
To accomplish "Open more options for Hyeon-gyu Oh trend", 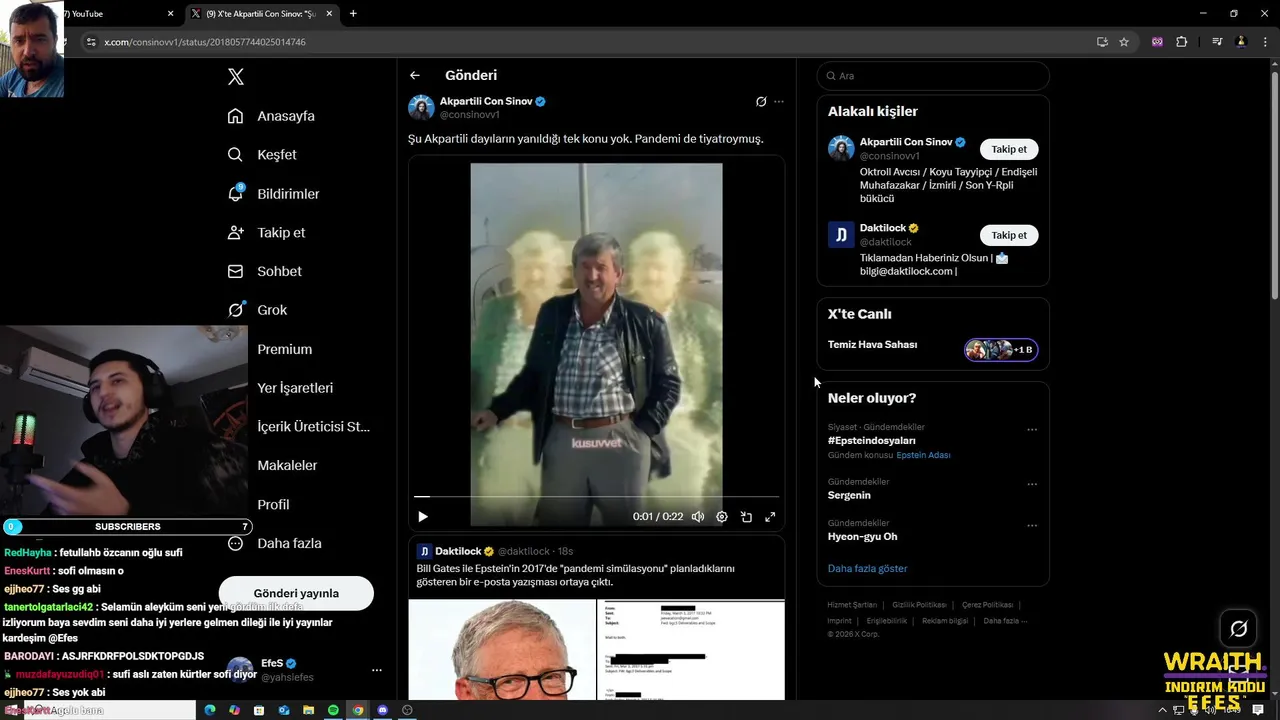I will (x=1032, y=525).
